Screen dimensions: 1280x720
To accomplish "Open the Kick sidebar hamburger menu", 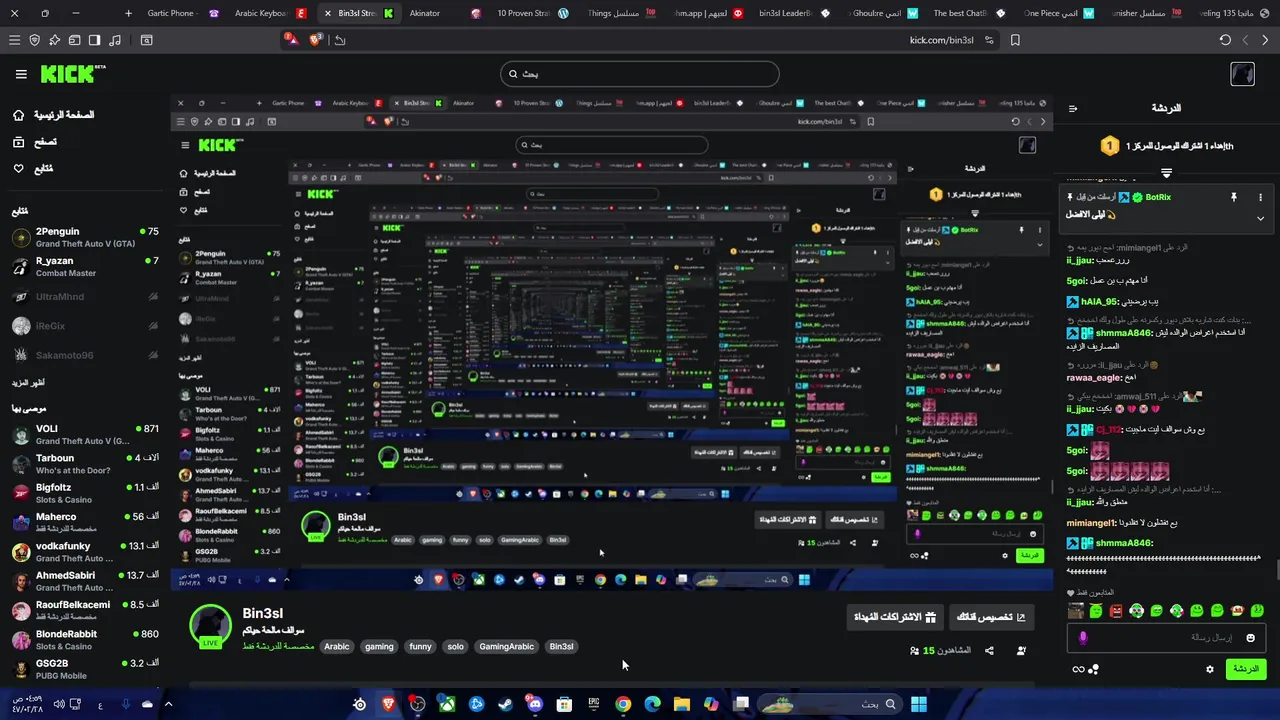I will pos(21,74).
